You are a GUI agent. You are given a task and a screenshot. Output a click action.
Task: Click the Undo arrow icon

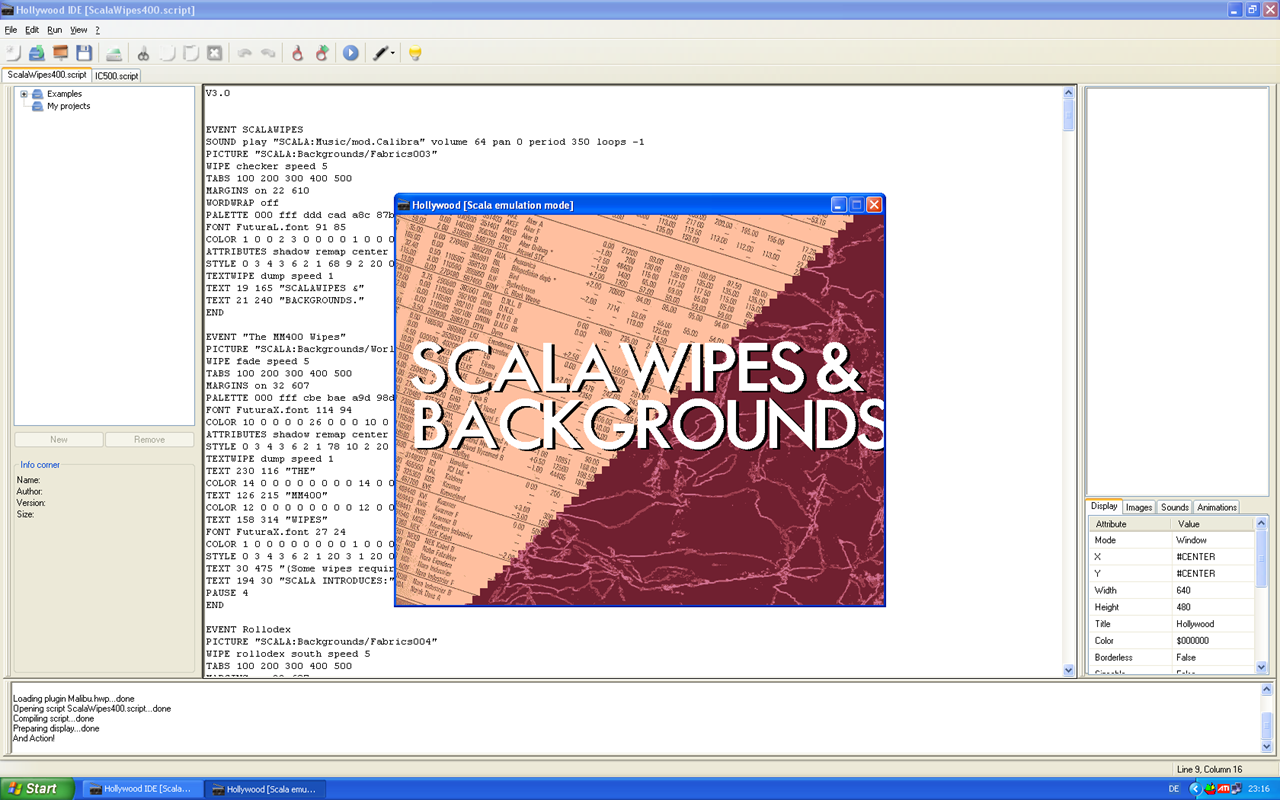click(x=244, y=53)
